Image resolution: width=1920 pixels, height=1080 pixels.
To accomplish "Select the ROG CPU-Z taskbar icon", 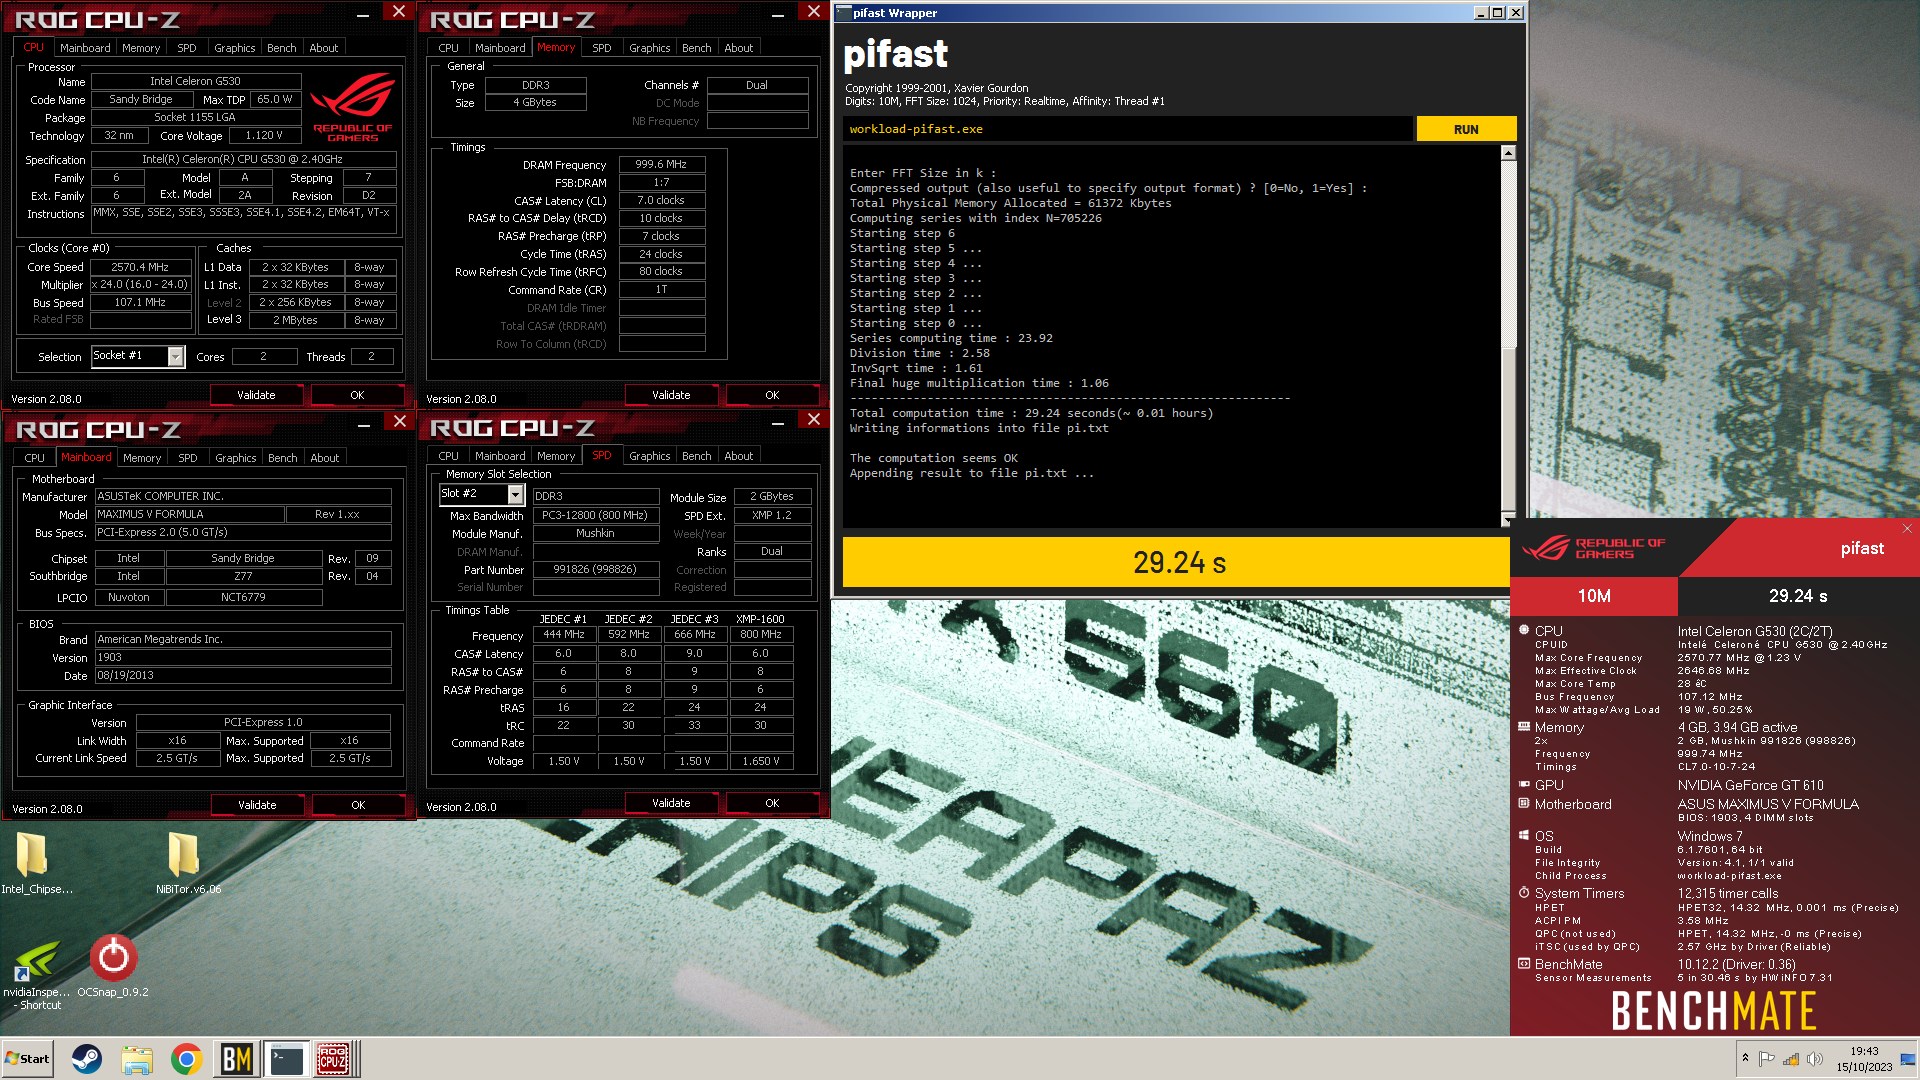I will (x=333, y=1058).
